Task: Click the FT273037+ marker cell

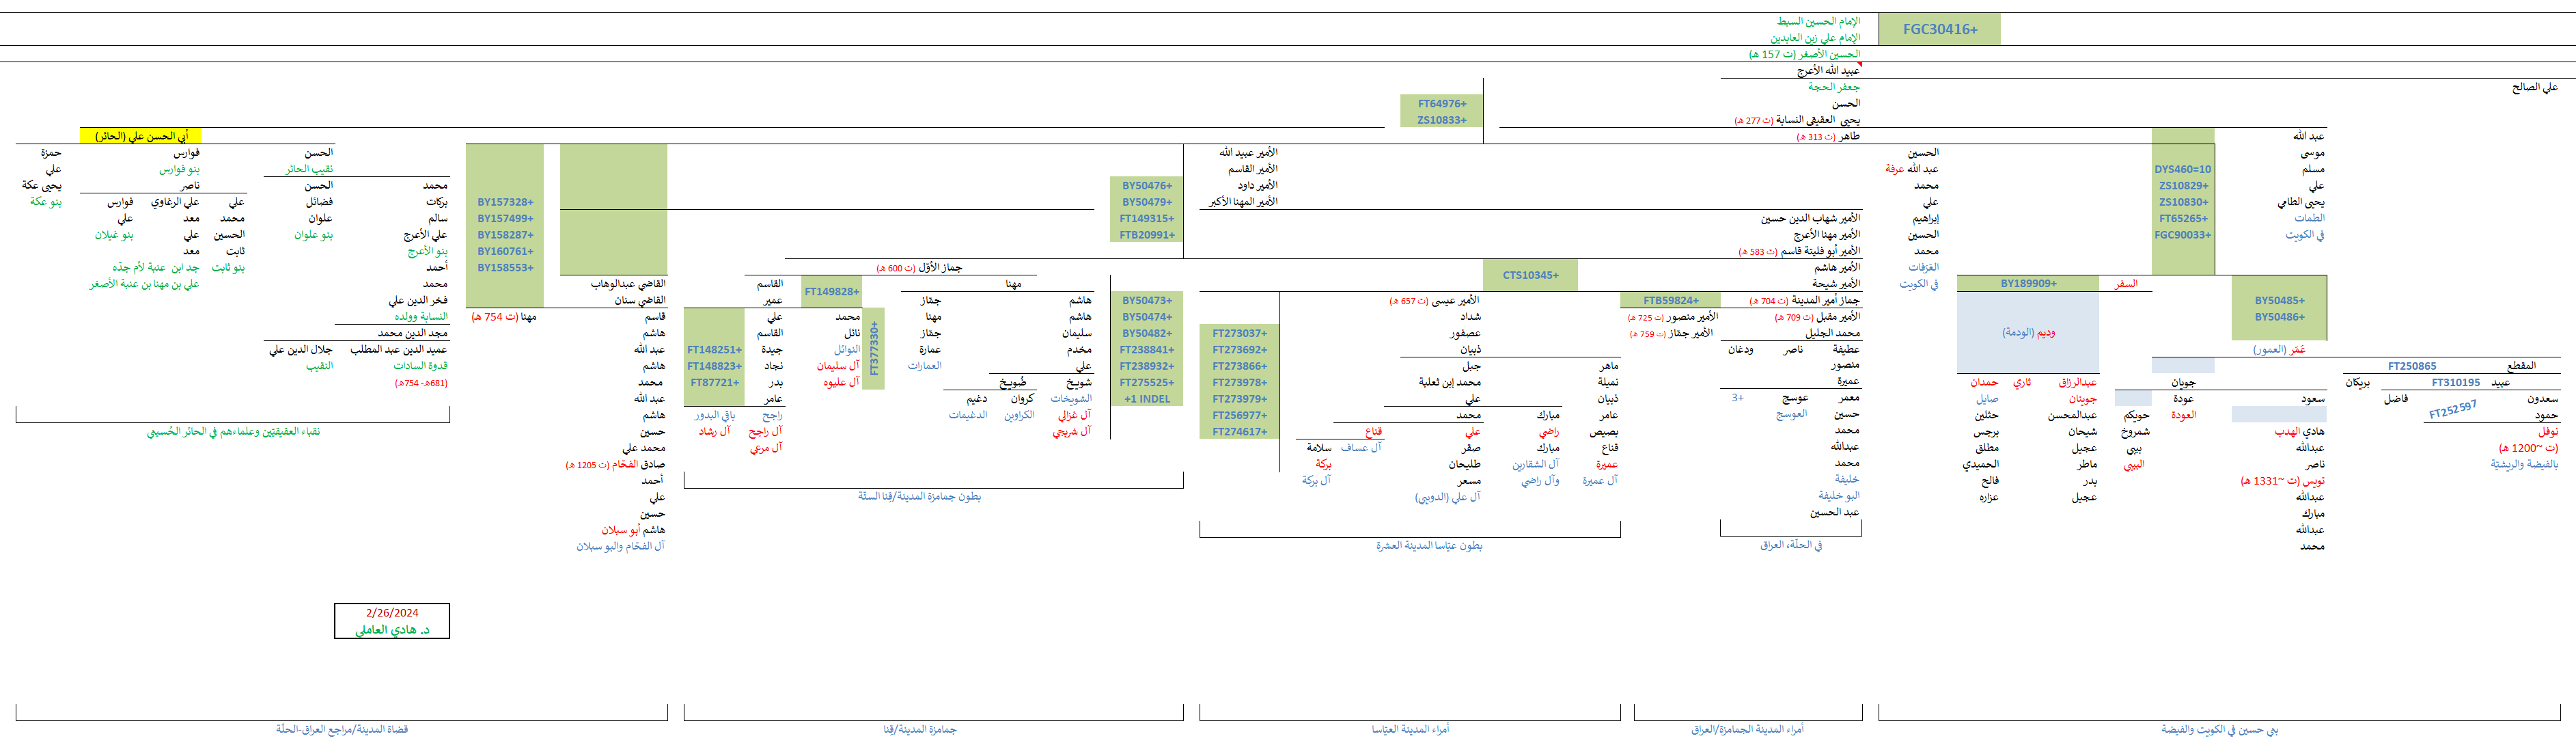Action: [1239, 333]
